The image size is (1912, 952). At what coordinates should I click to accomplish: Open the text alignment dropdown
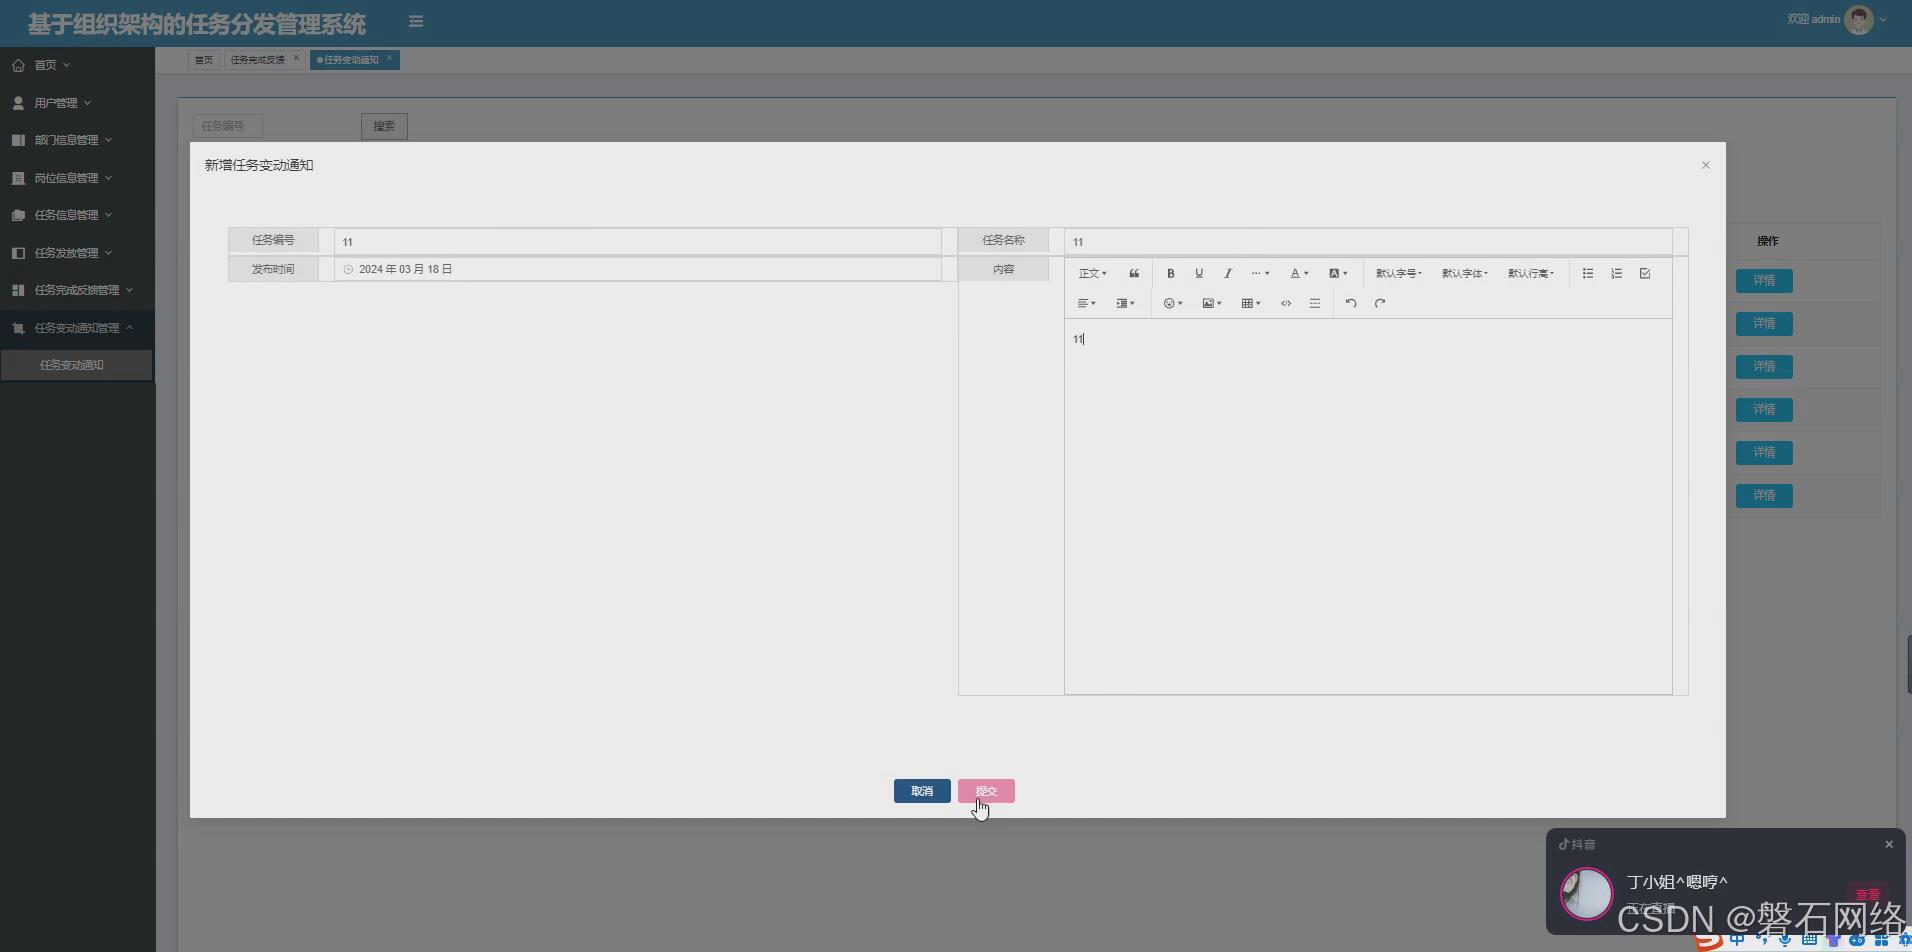pyautogui.click(x=1086, y=303)
